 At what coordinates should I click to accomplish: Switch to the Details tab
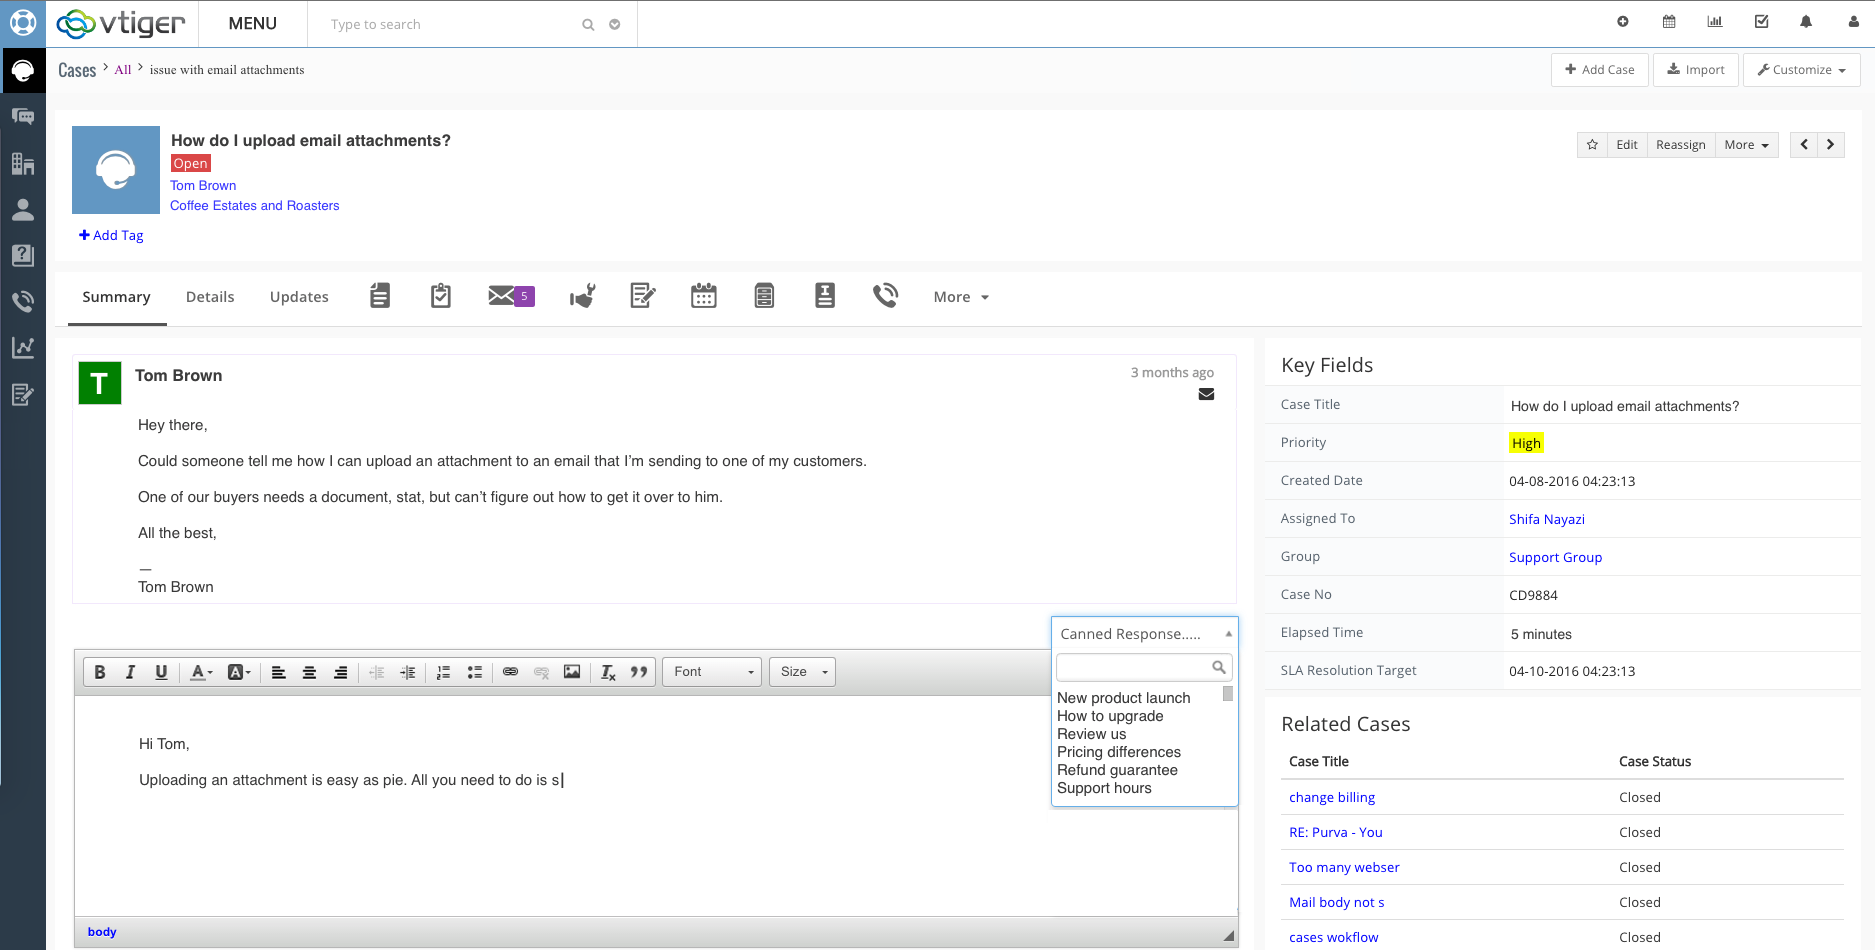tap(210, 297)
